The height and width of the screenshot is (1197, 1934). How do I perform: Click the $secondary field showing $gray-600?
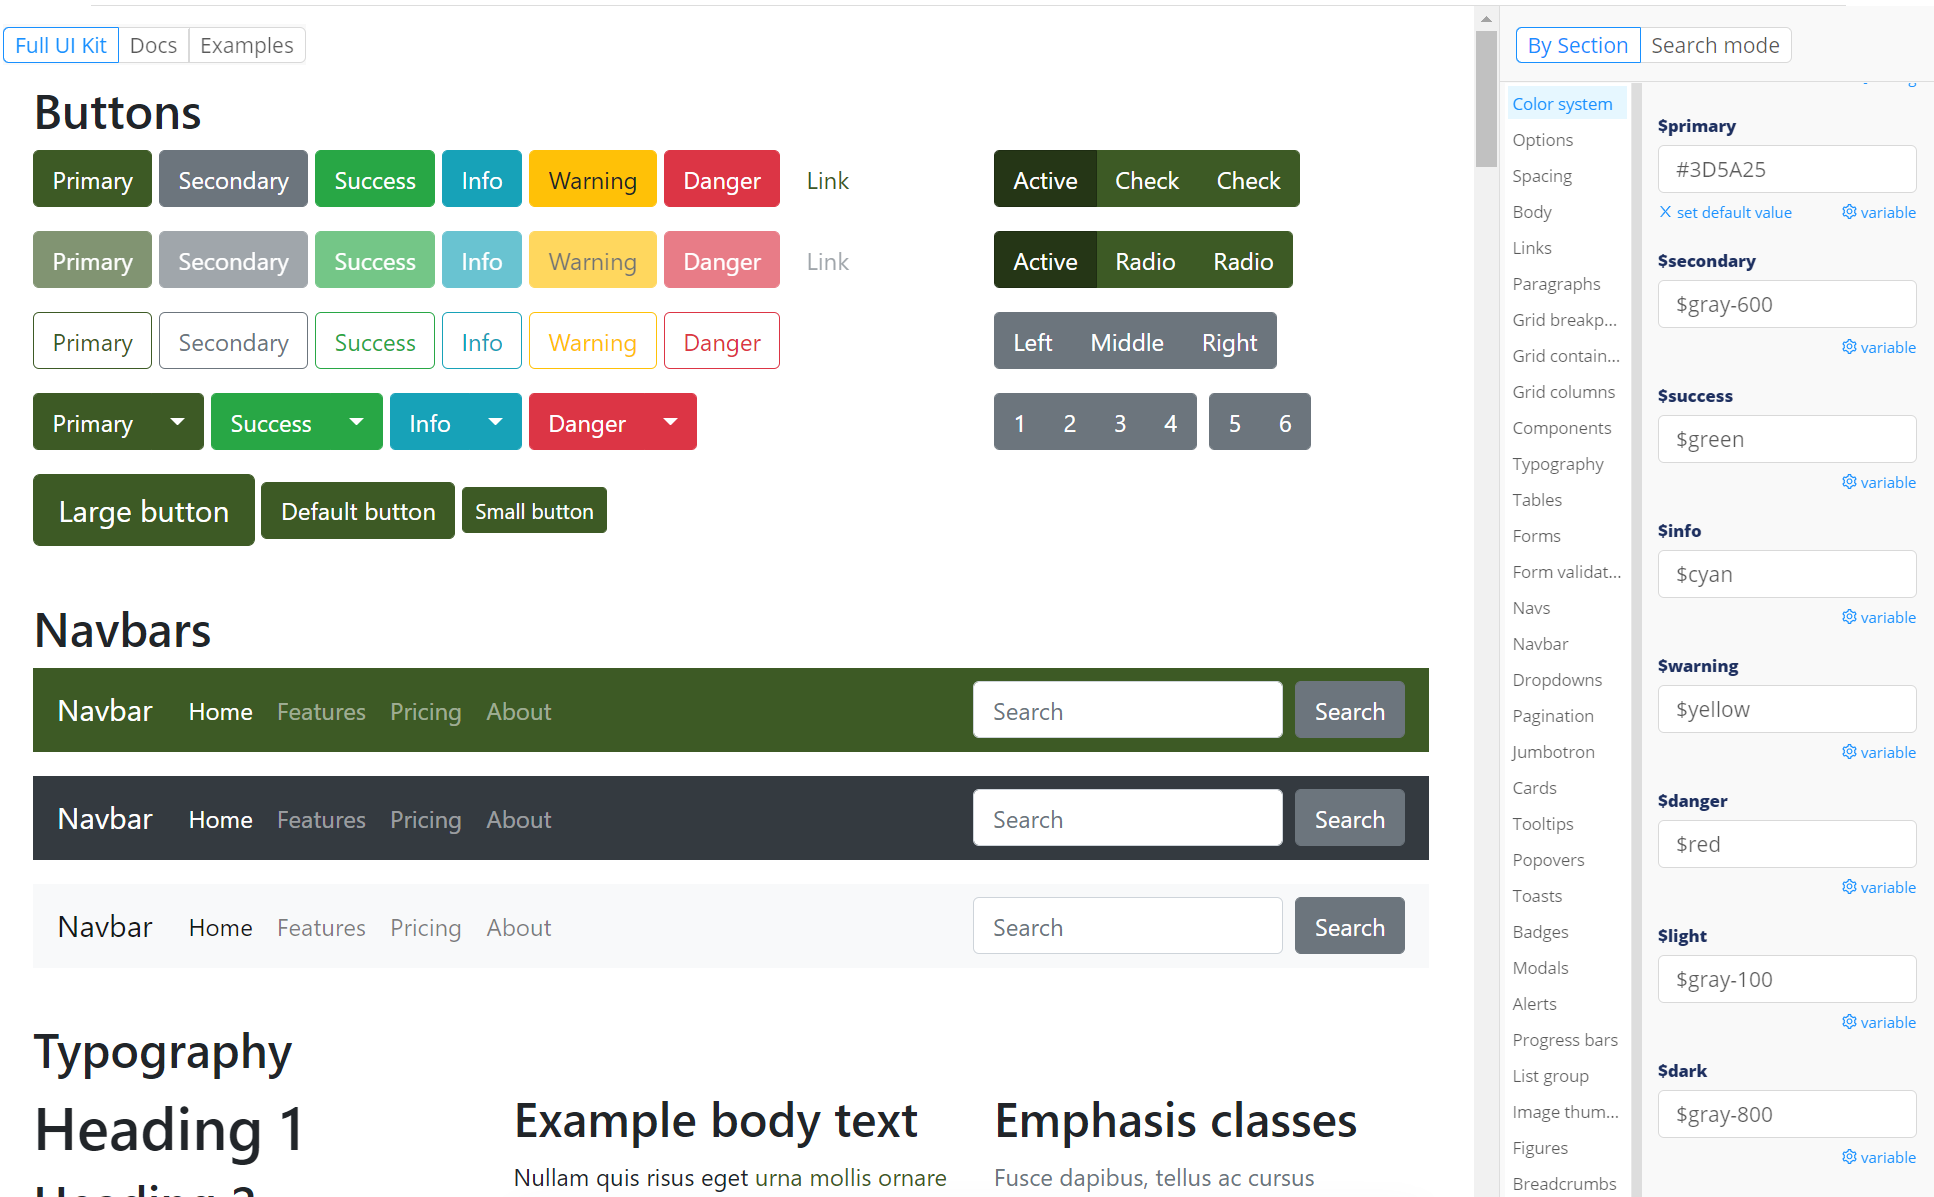(x=1787, y=304)
